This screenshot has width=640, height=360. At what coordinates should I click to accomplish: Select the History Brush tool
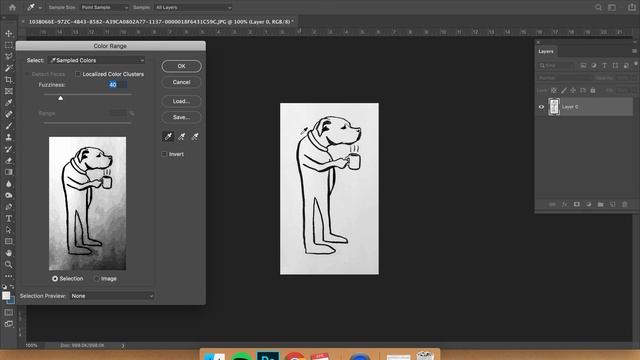click(x=9, y=149)
